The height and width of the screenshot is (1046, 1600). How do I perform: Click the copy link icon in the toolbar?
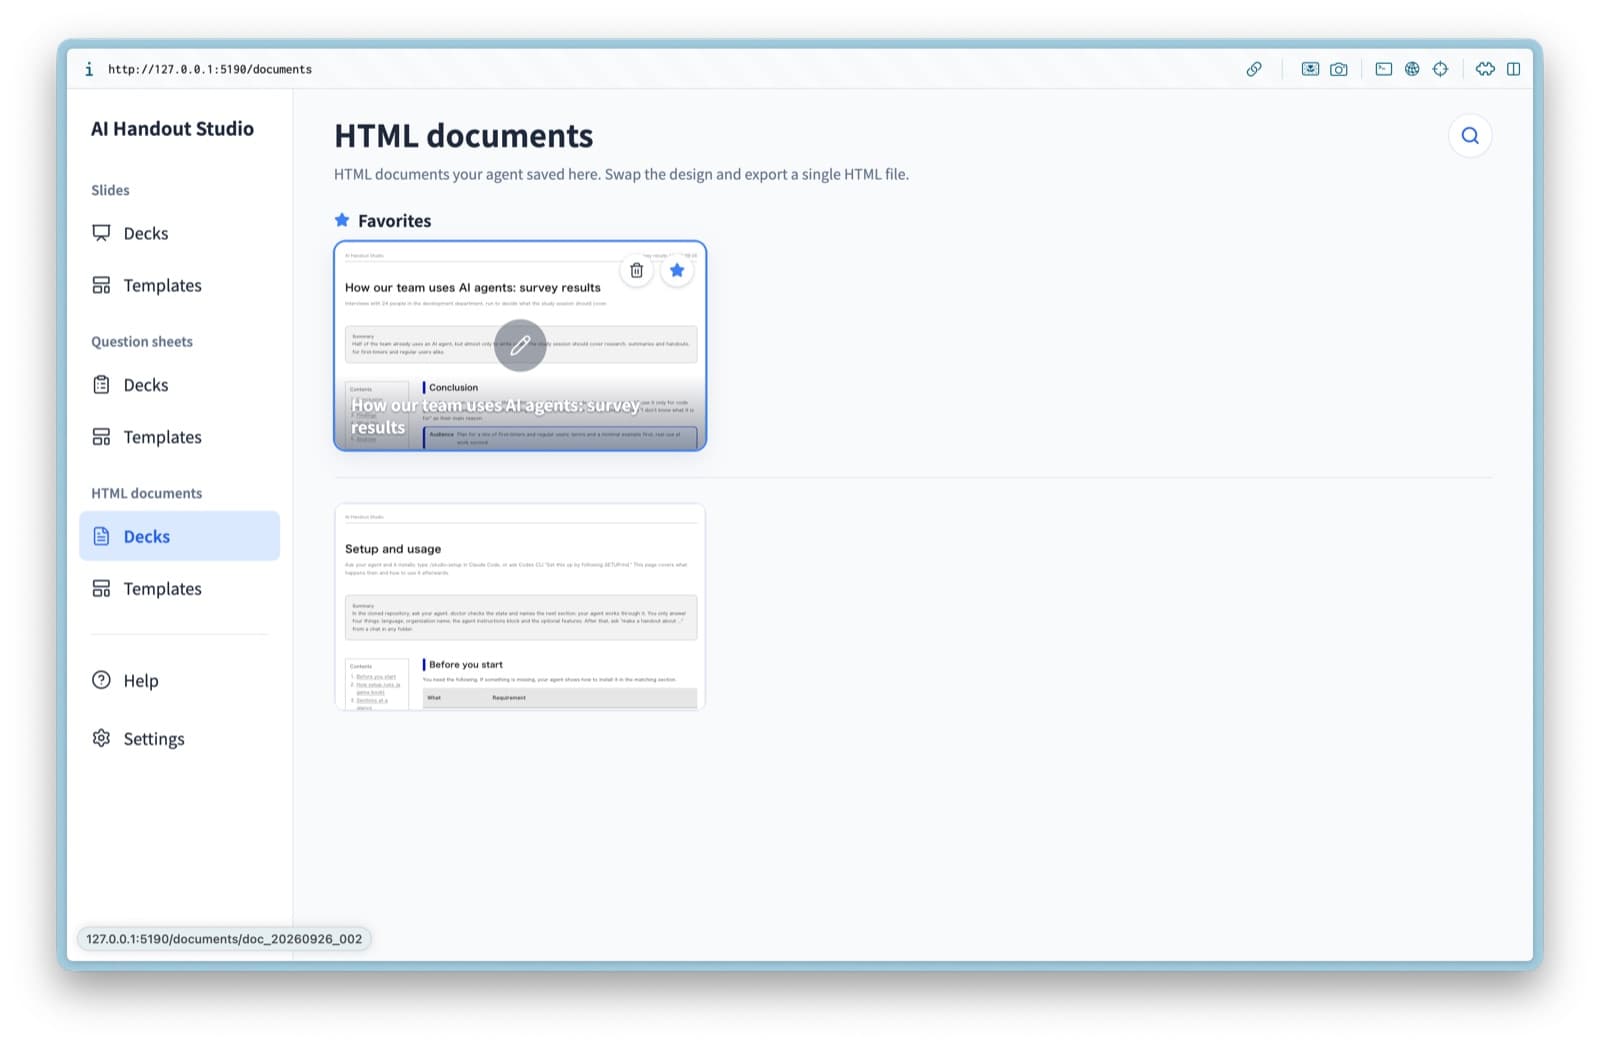(1254, 69)
